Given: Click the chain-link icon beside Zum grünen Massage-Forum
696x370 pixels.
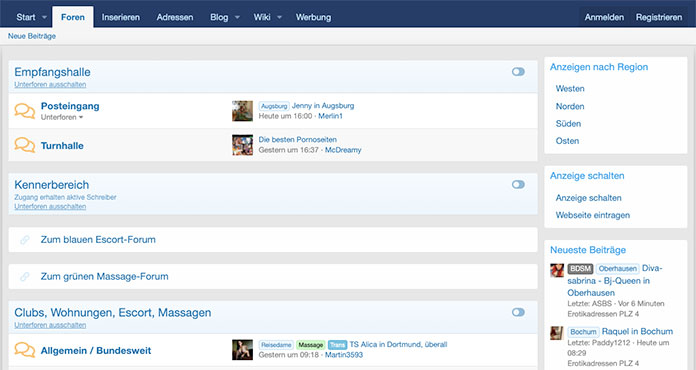Looking at the screenshot, I should (24, 276).
